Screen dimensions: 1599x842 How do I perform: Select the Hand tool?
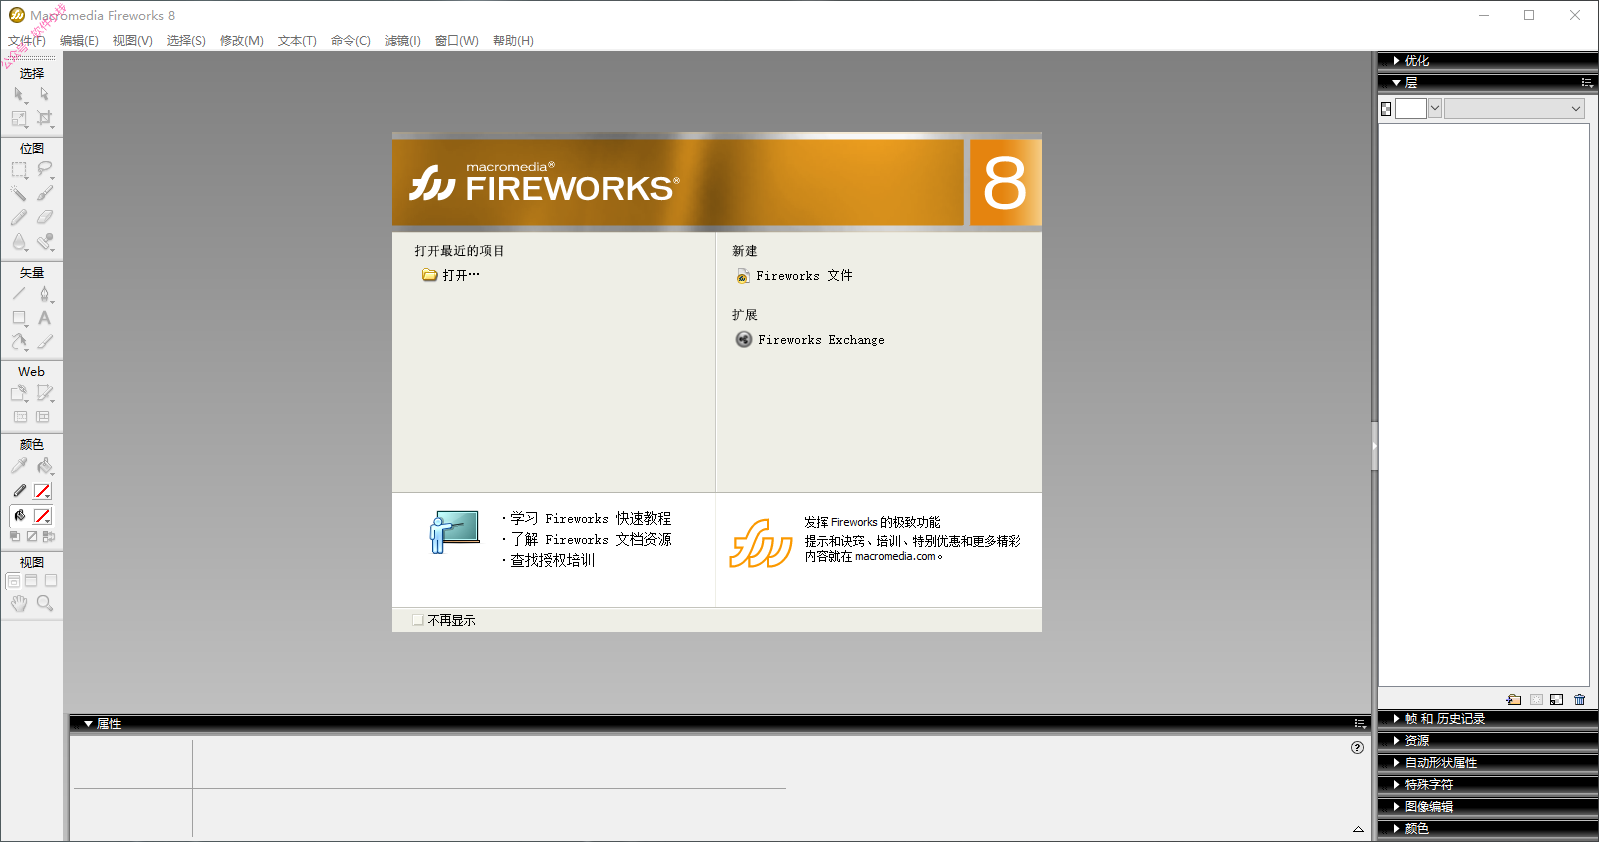[19, 603]
